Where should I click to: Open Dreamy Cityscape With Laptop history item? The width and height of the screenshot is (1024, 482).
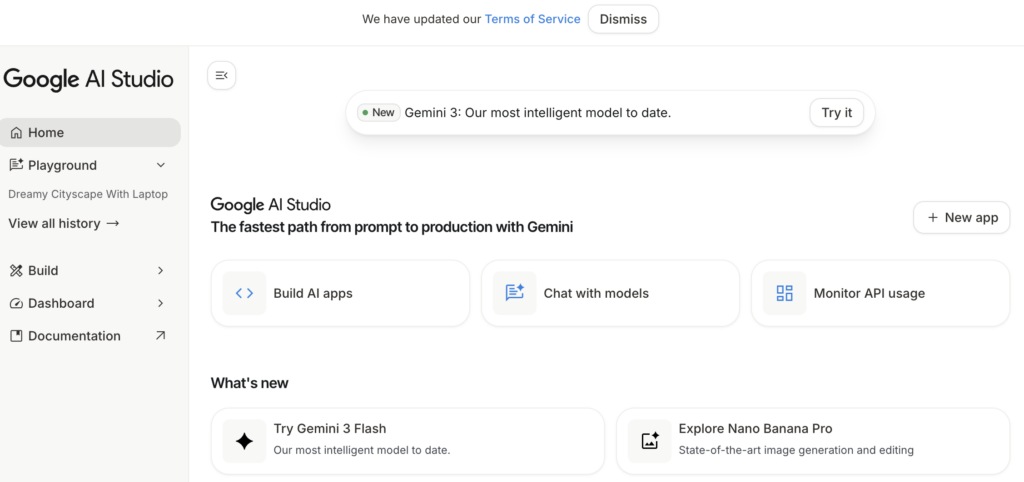[x=88, y=195]
